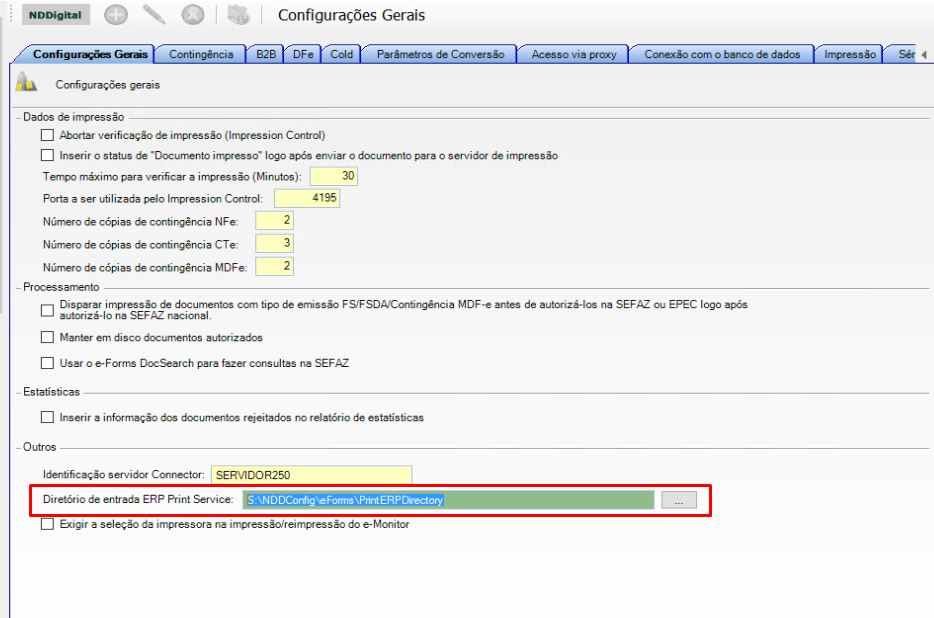The height and width of the screenshot is (618, 934).
Task: Enable Abortar verificação de impressão checkbox
Action: (47, 135)
